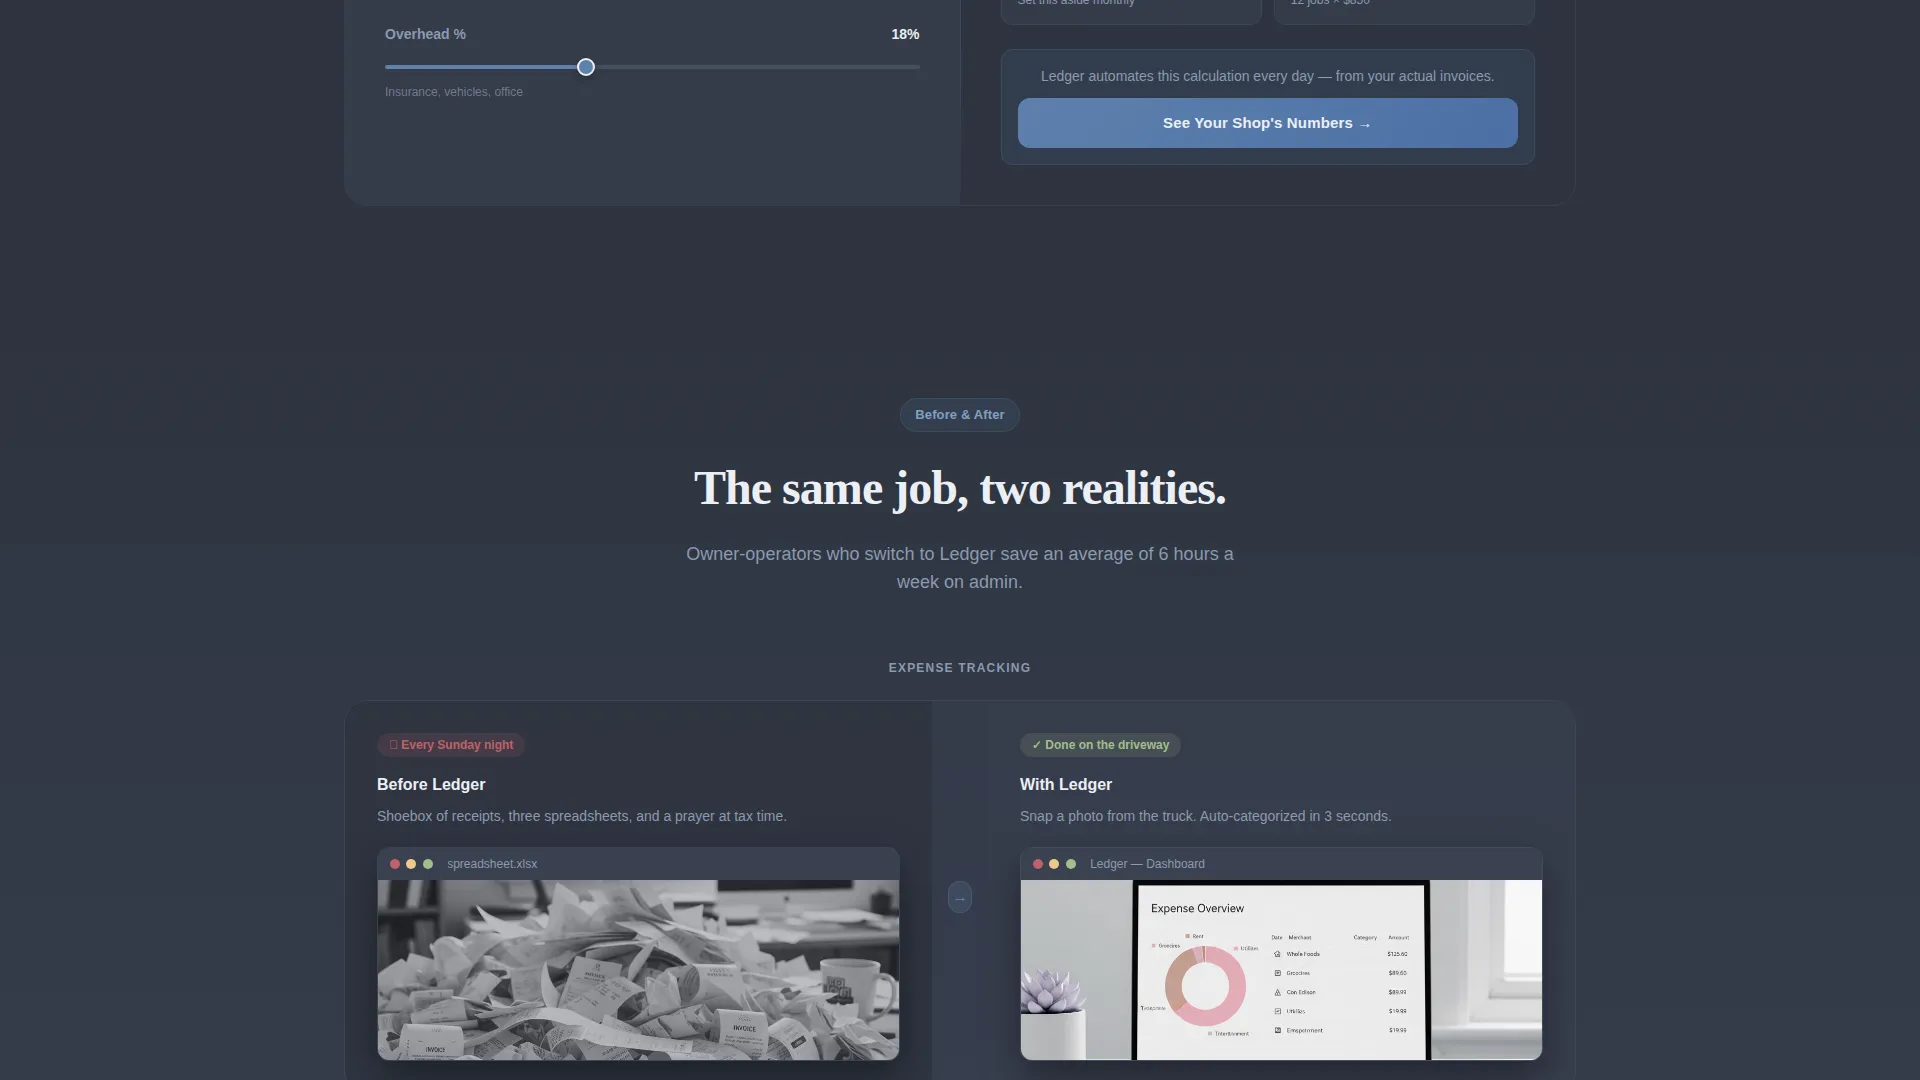Click the yellow dot in the spreadsheet.xlsx window

(x=411, y=864)
